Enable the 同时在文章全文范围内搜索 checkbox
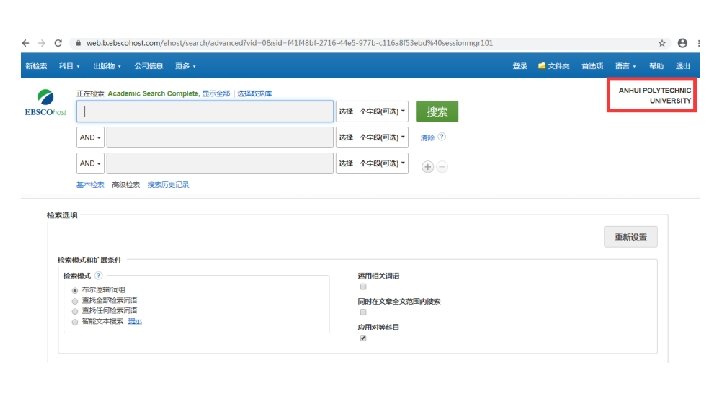Viewport: 720px width, 405px height. pyautogui.click(x=363, y=312)
